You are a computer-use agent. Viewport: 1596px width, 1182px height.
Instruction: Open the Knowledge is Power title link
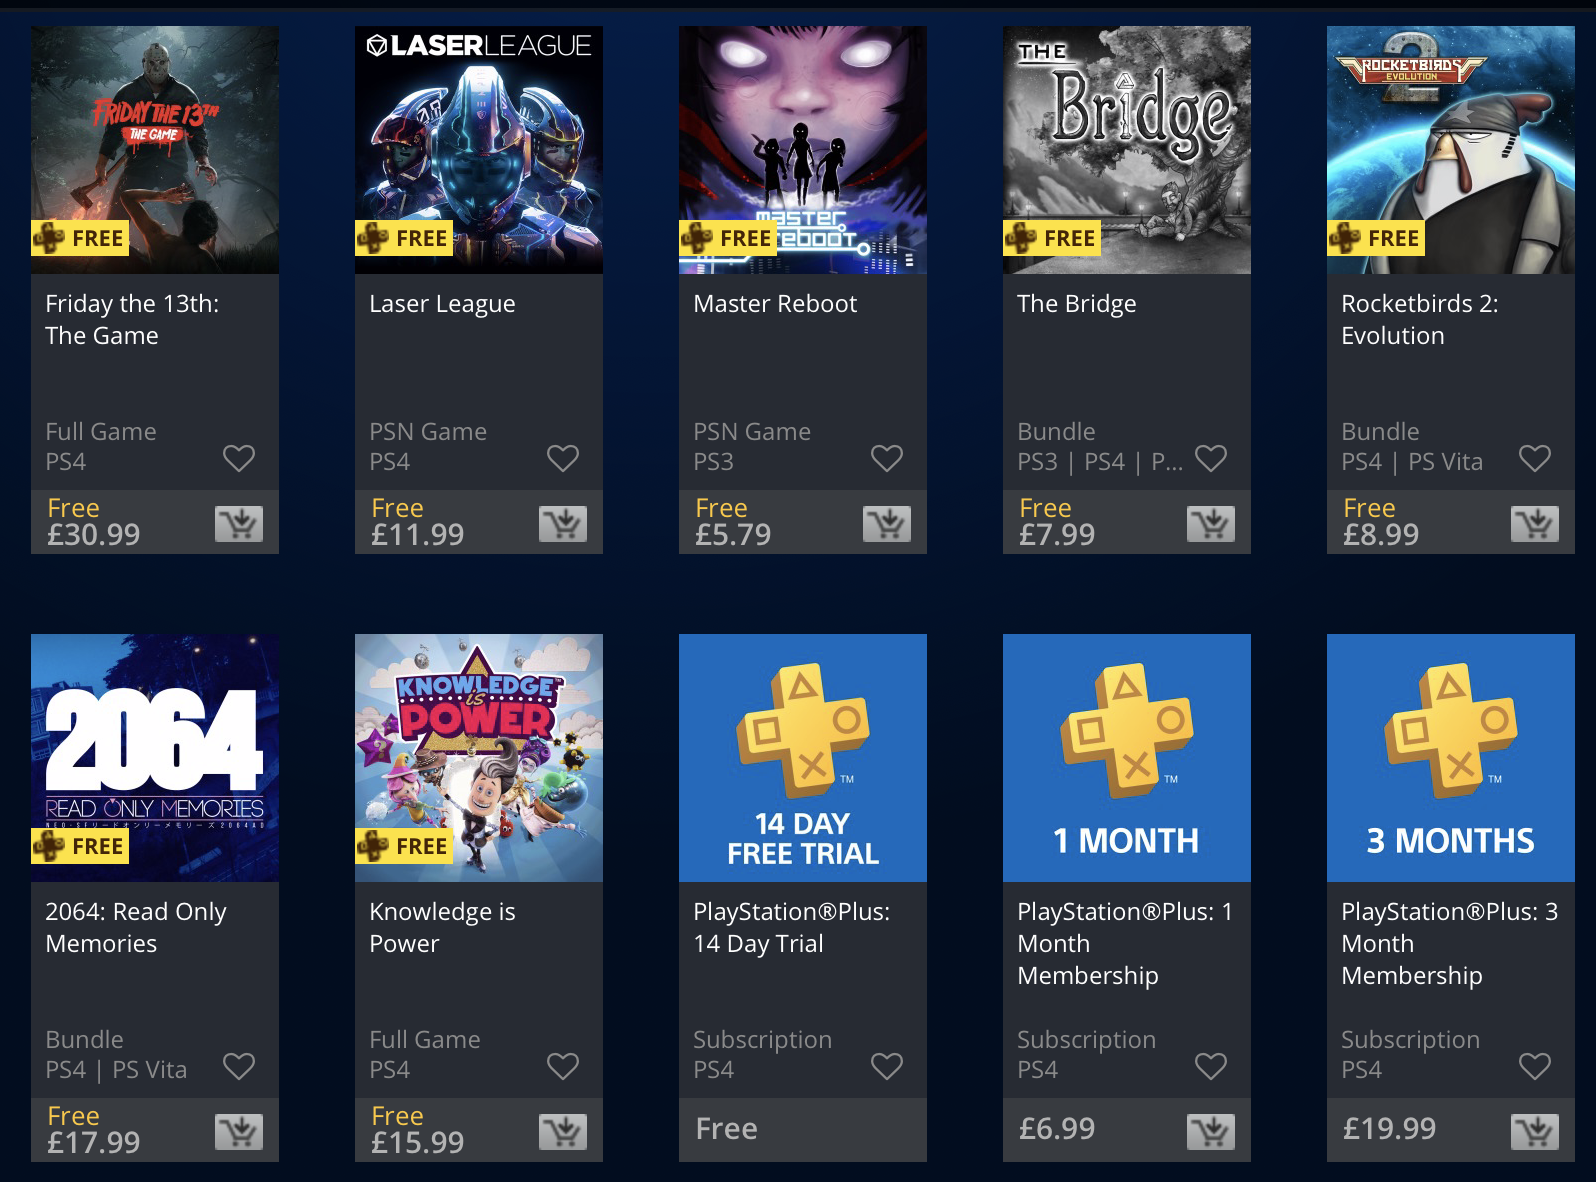[x=442, y=927]
